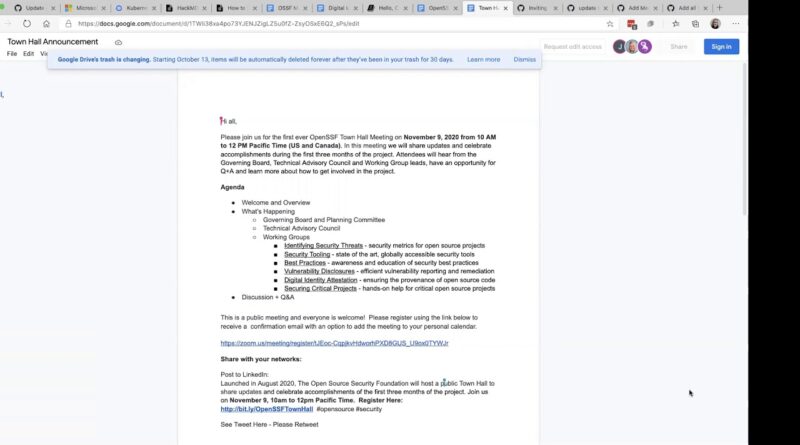The width and height of the screenshot is (800, 445).
Task: Open the zoom.us meeting registration link
Action: [x=334, y=343]
